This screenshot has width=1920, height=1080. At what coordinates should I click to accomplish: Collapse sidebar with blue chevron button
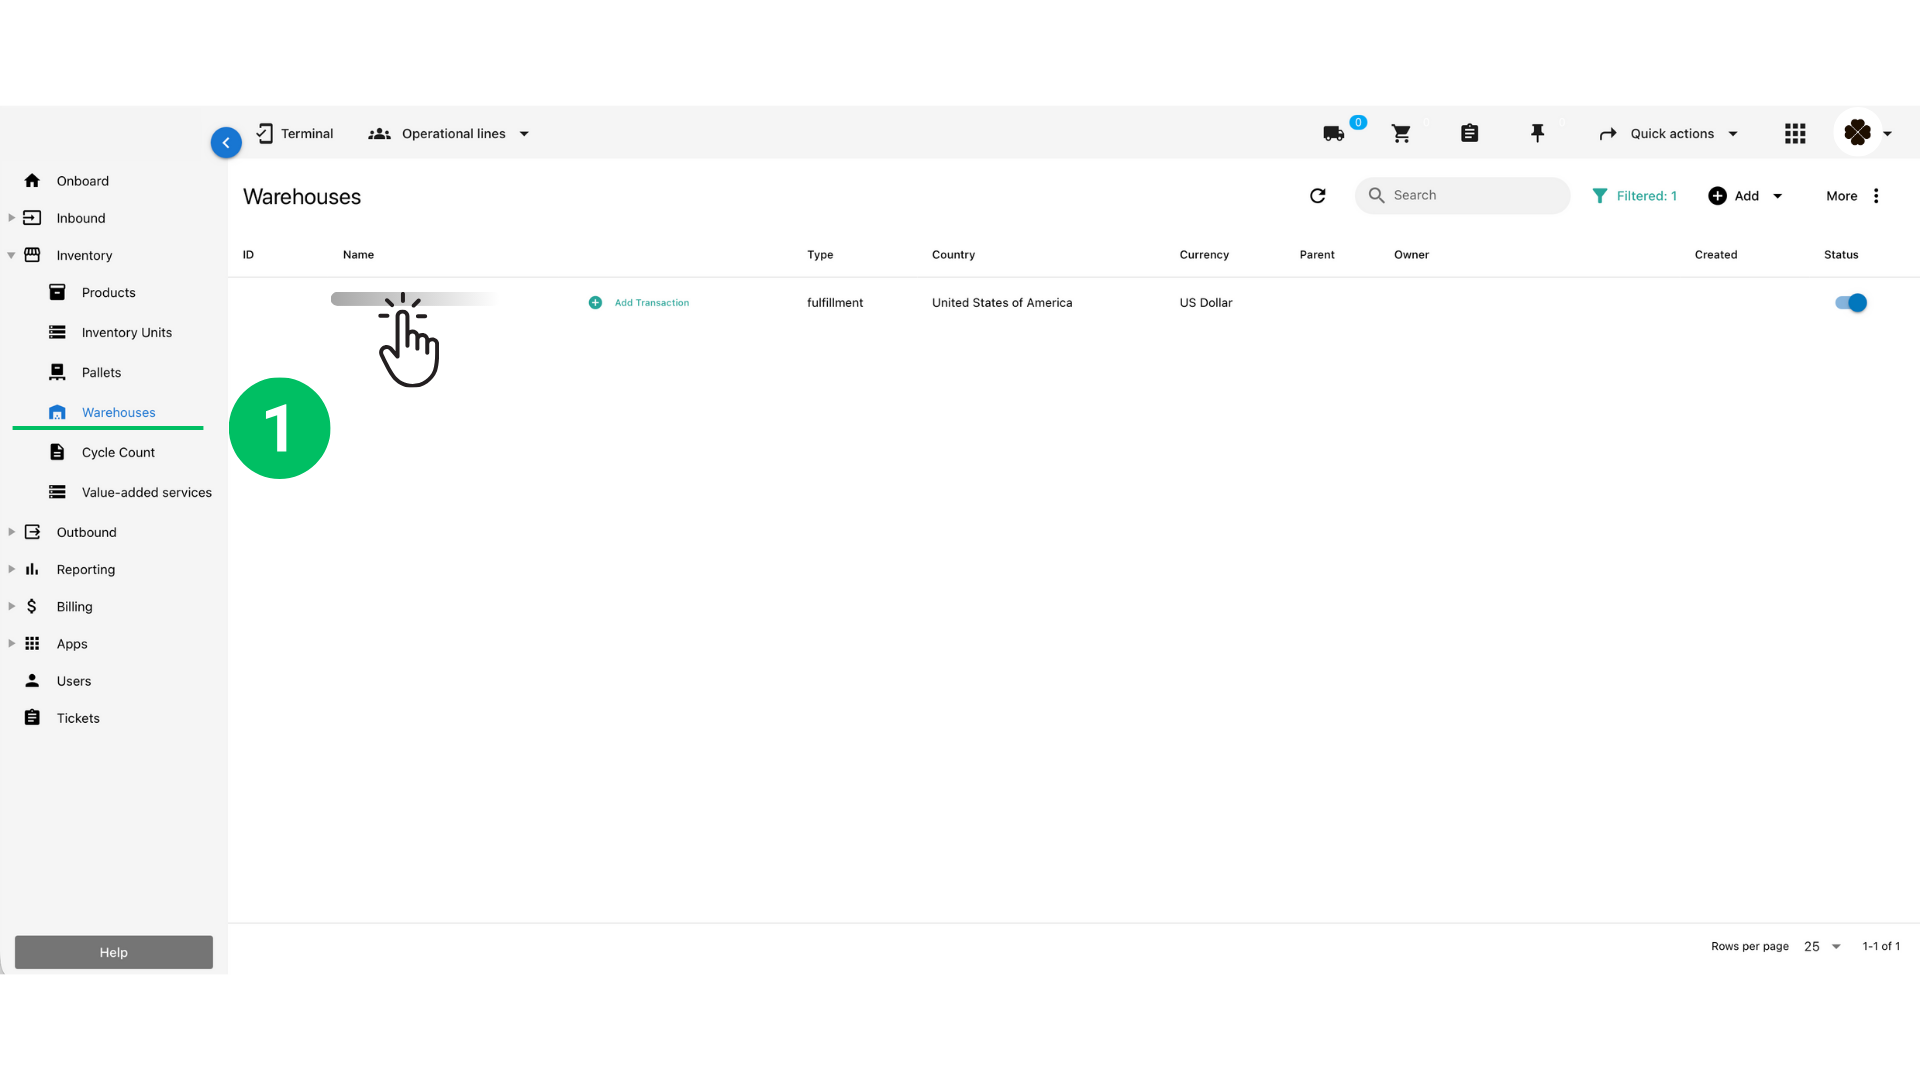click(226, 143)
